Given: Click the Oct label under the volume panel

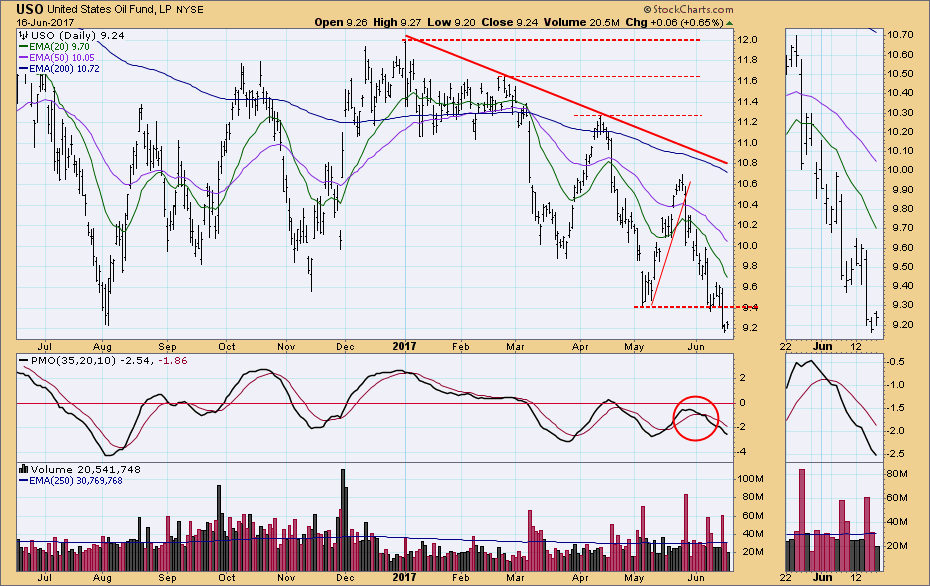Looking at the screenshot, I should tap(227, 577).
